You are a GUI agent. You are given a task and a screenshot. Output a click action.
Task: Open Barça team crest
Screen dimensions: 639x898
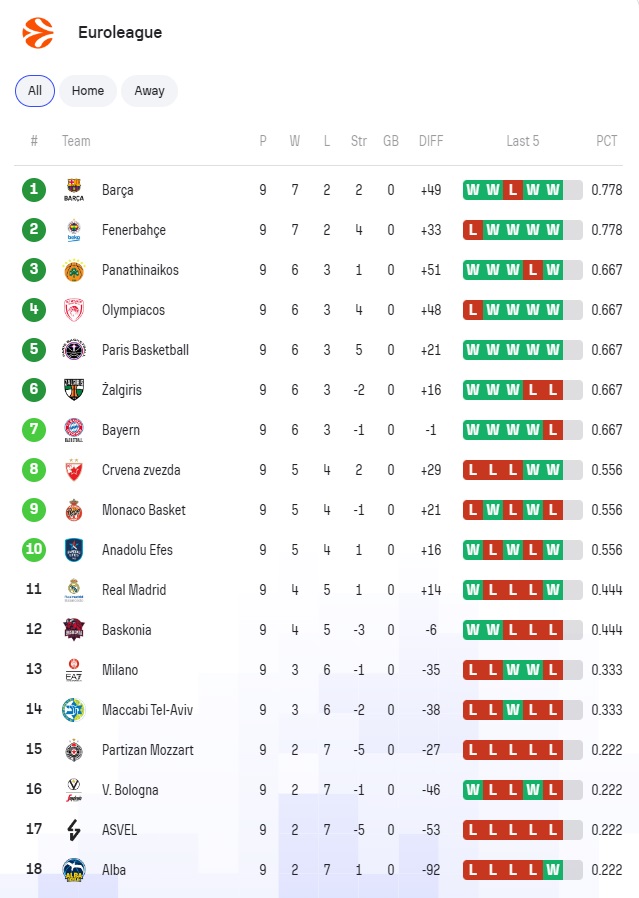pos(74,190)
